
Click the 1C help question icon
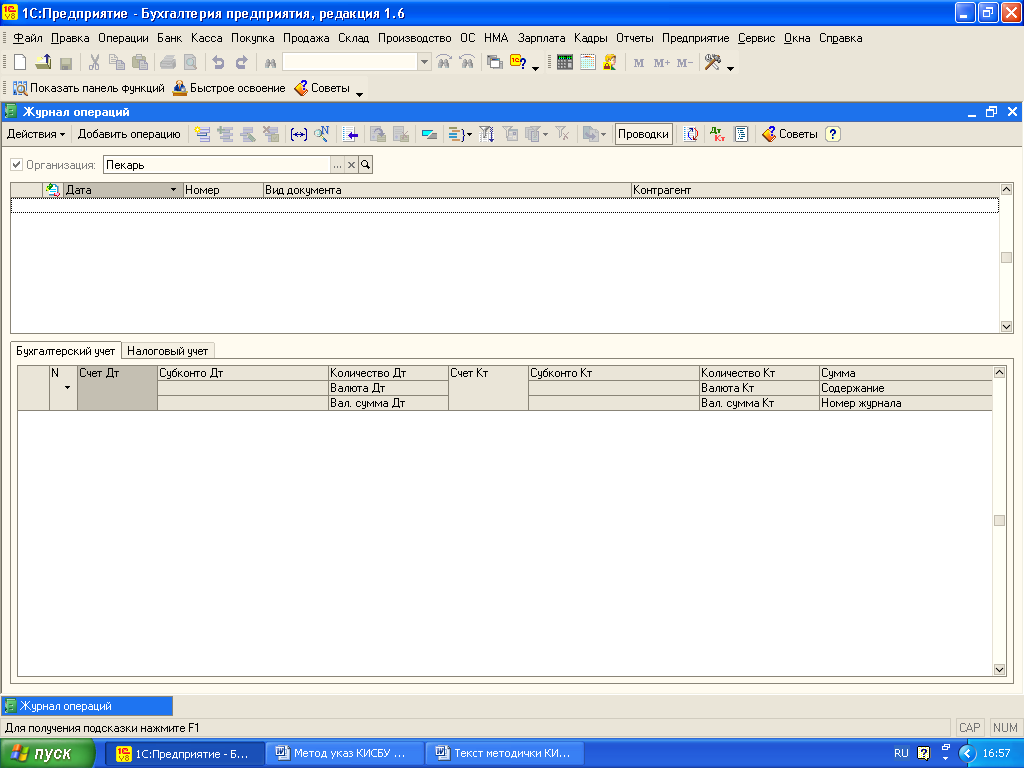(519, 63)
